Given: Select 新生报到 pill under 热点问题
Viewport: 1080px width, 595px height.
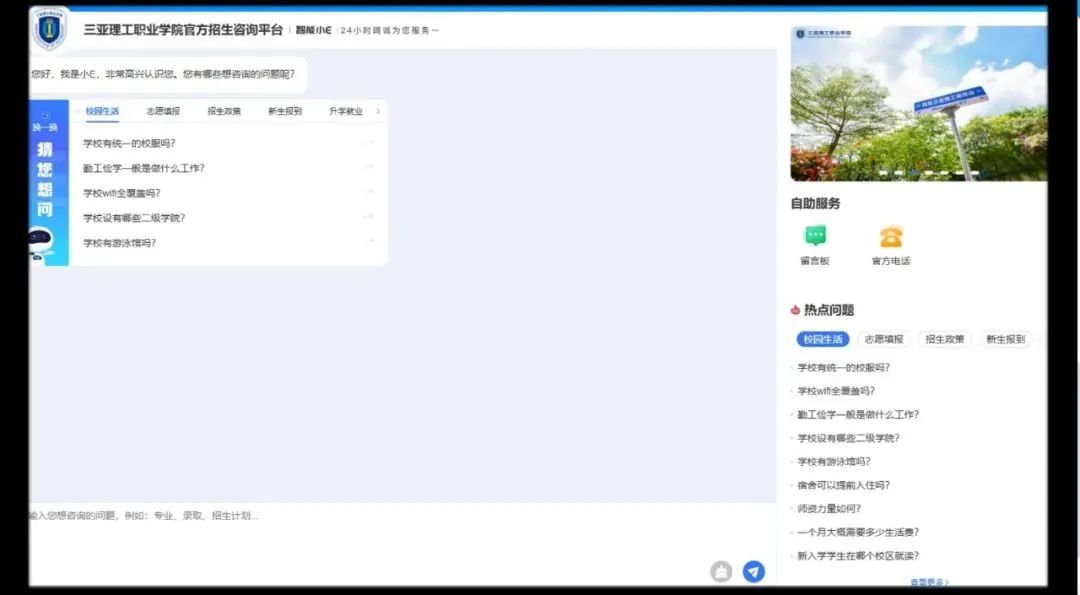Looking at the screenshot, I should click(x=1006, y=339).
